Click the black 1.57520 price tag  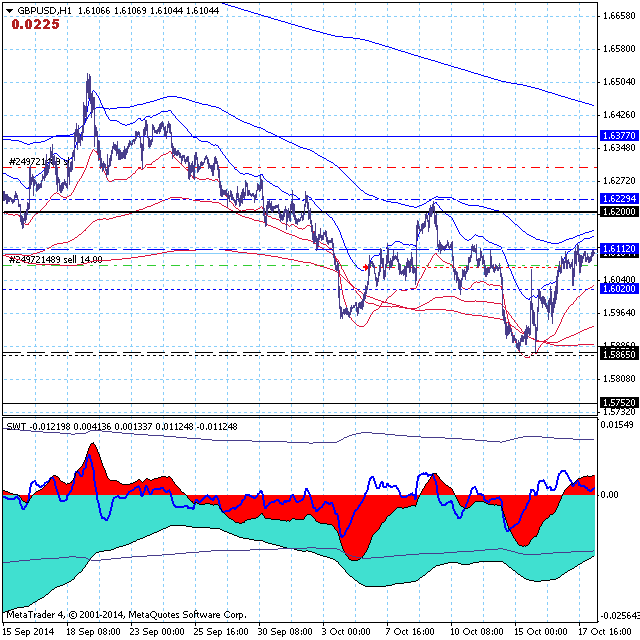619,402
